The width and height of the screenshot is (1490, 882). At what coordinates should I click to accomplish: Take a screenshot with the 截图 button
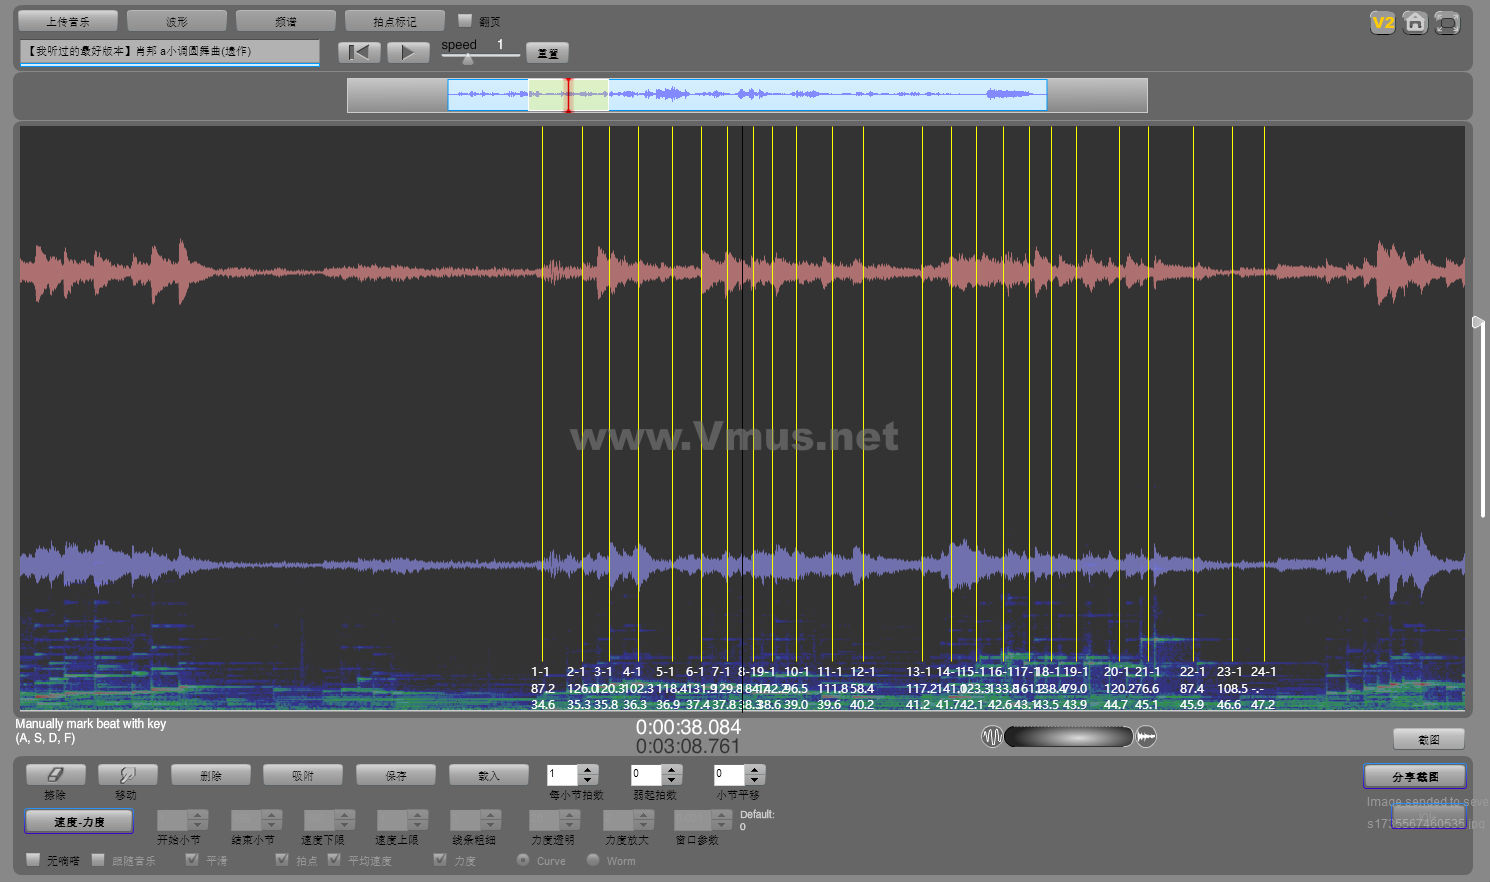point(1429,739)
